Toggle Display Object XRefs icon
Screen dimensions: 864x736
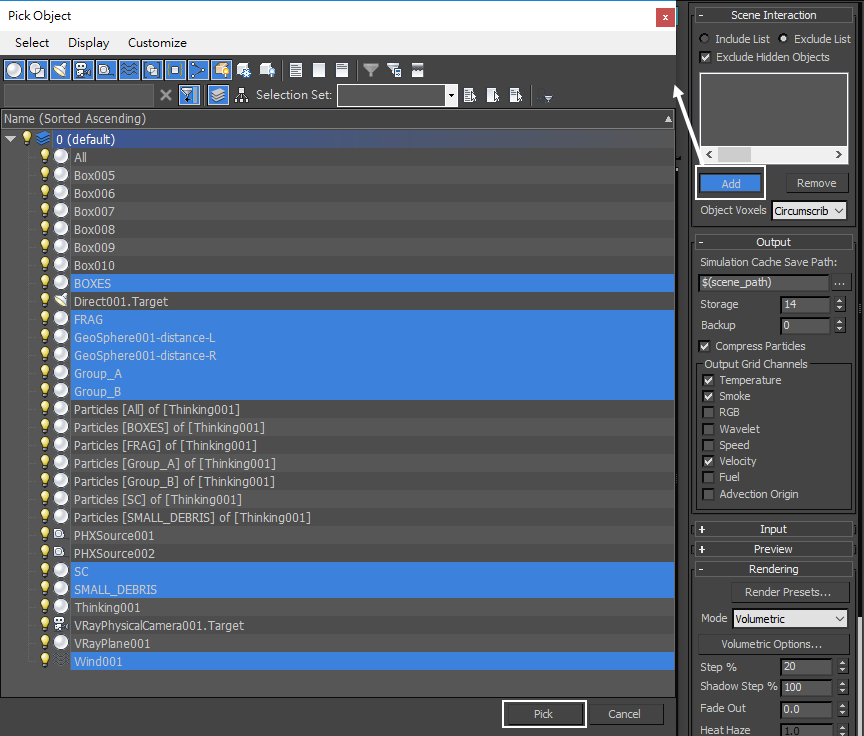coord(175,70)
